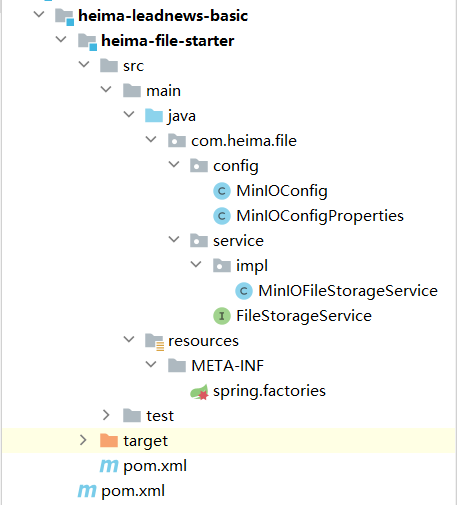This screenshot has height=505, width=457.
Task: Select the src folder name
Action: coord(133,66)
